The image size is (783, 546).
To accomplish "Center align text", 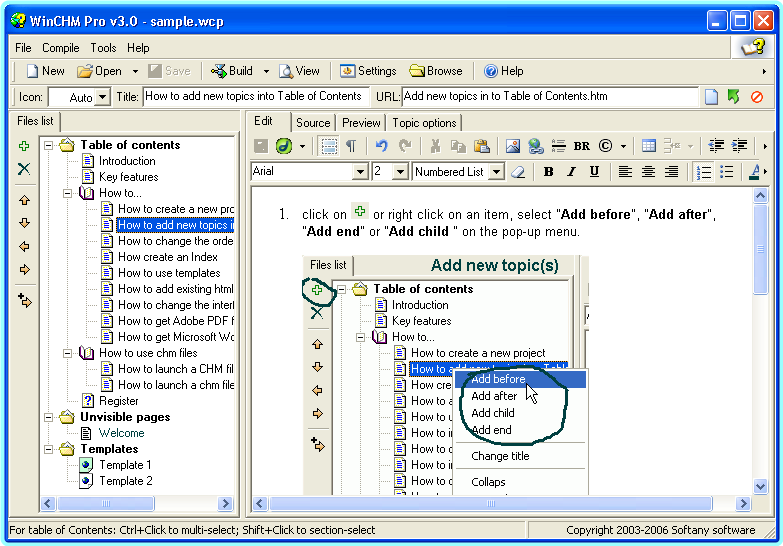I will point(648,172).
